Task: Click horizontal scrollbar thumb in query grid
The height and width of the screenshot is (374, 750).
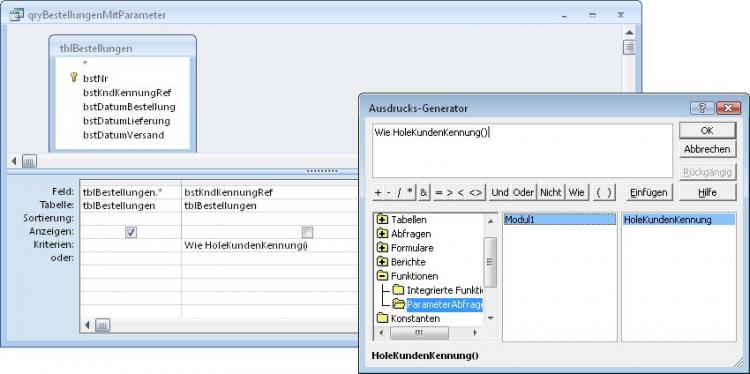Action: click(102, 326)
